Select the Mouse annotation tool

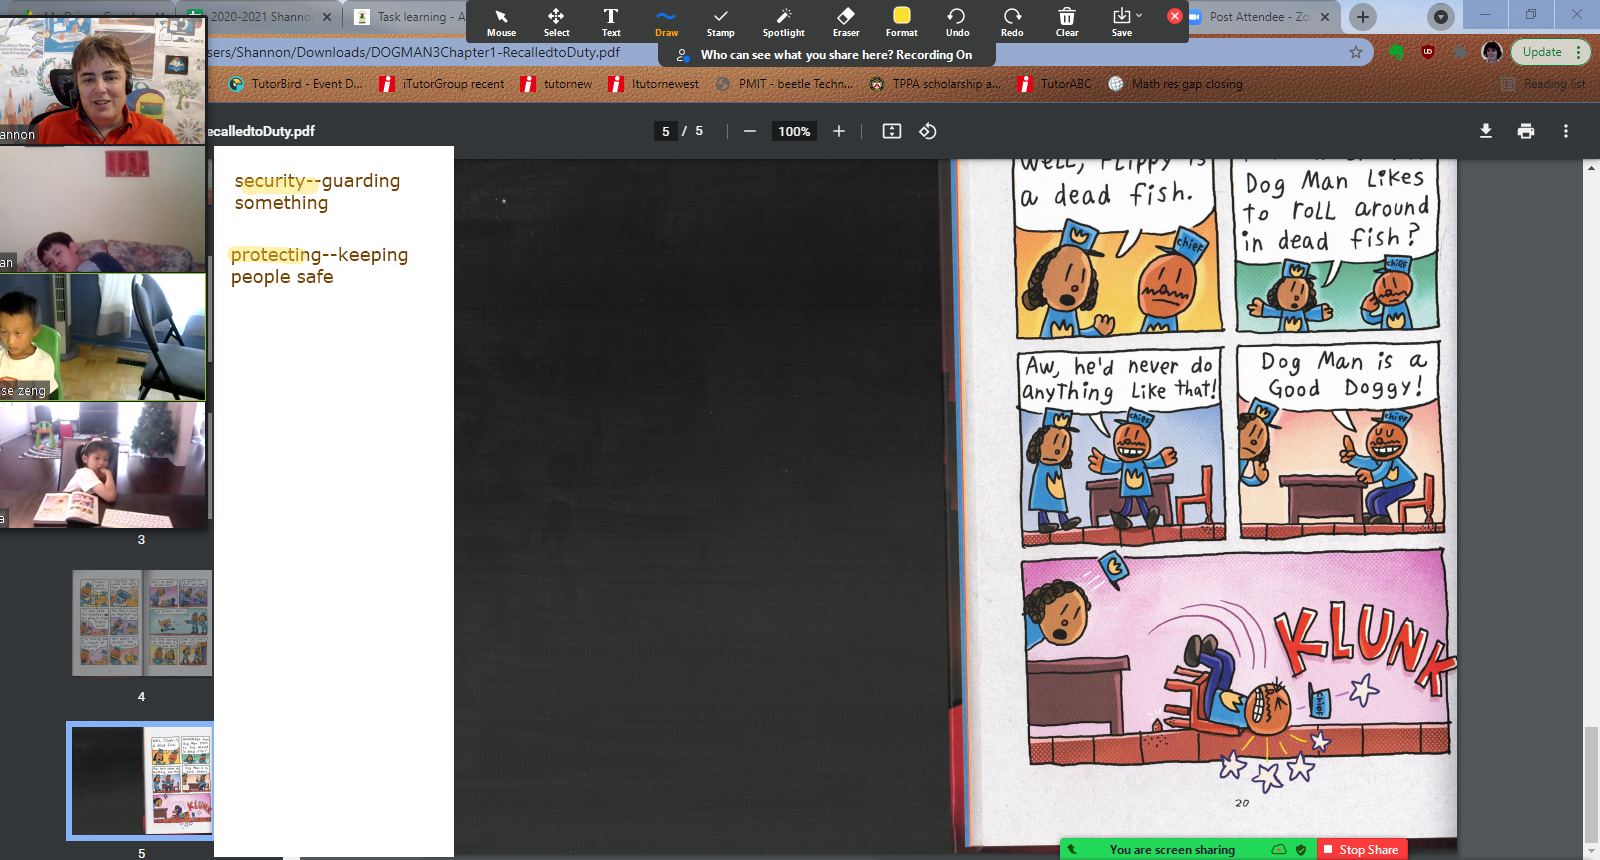tap(501, 22)
